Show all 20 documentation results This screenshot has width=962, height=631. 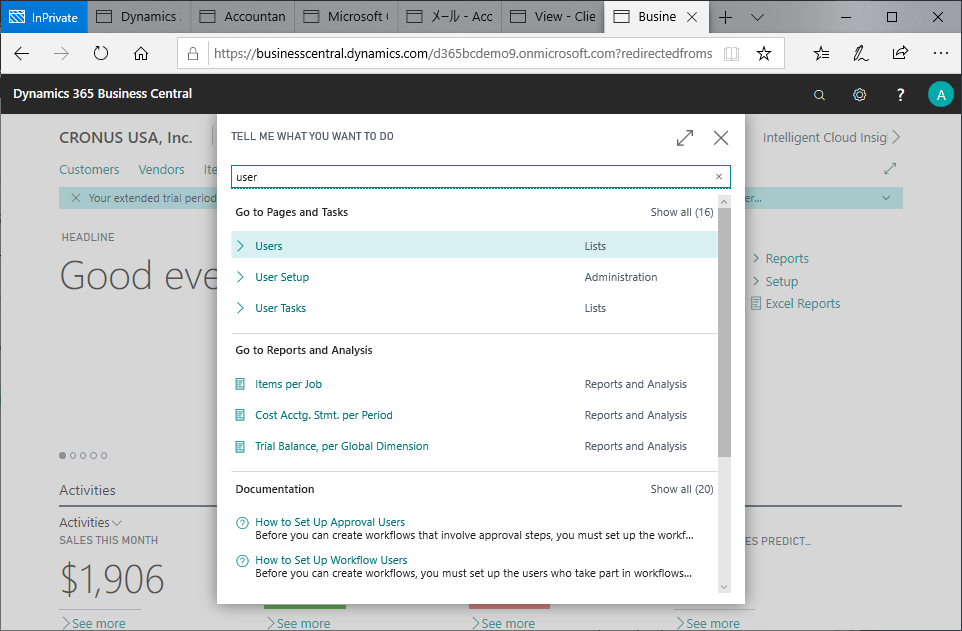click(682, 489)
